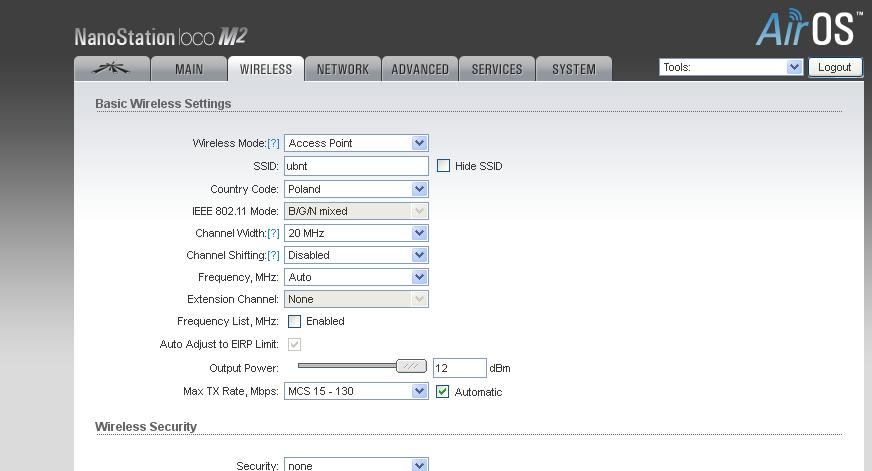Image resolution: width=872 pixels, height=471 pixels.
Task: Click the Max TX Rate, Mbps label
Action: pos(231,391)
